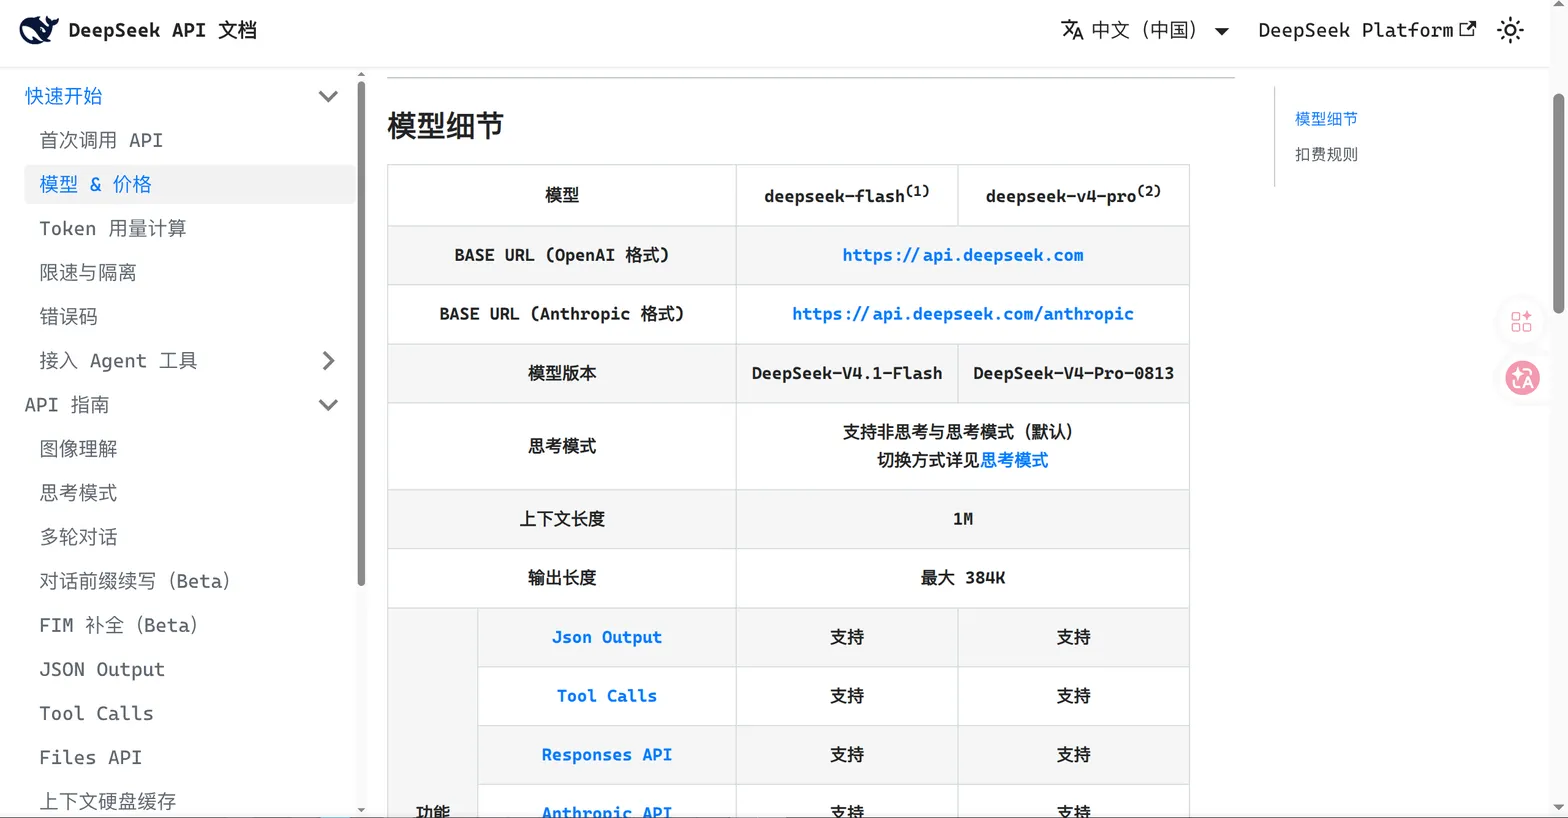The width and height of the screenshot is (1568, 818).
Task: Click the 模型细节 heading
Action: 445,126
